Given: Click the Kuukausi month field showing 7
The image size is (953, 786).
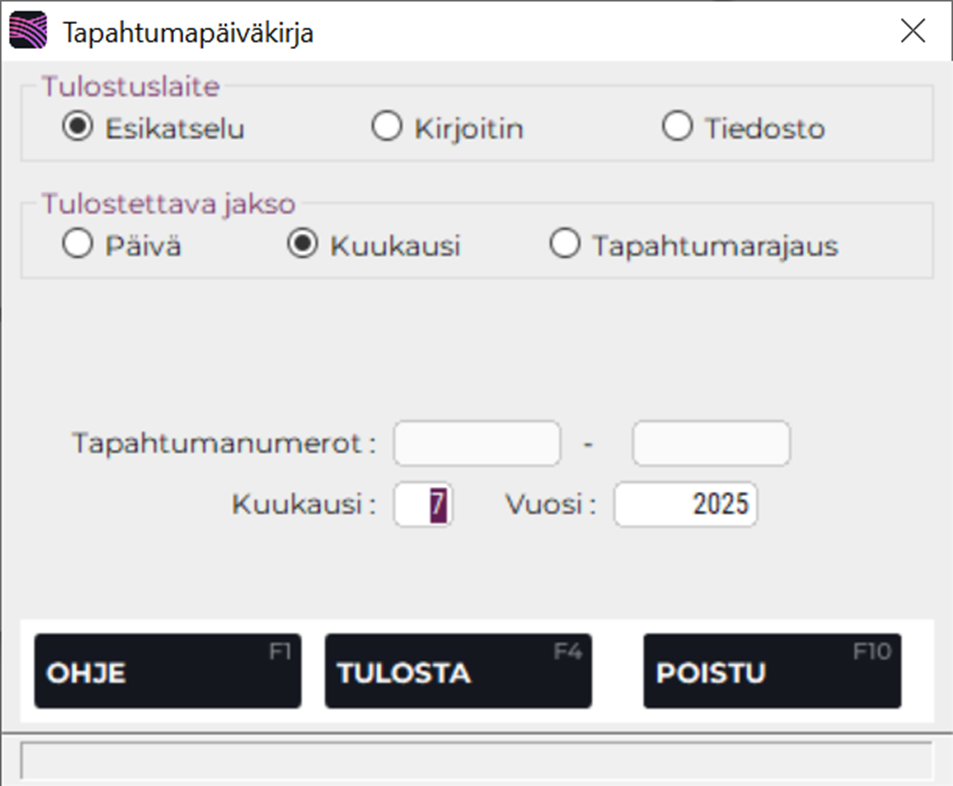Looking at the screenshot, I should [423, 504].
